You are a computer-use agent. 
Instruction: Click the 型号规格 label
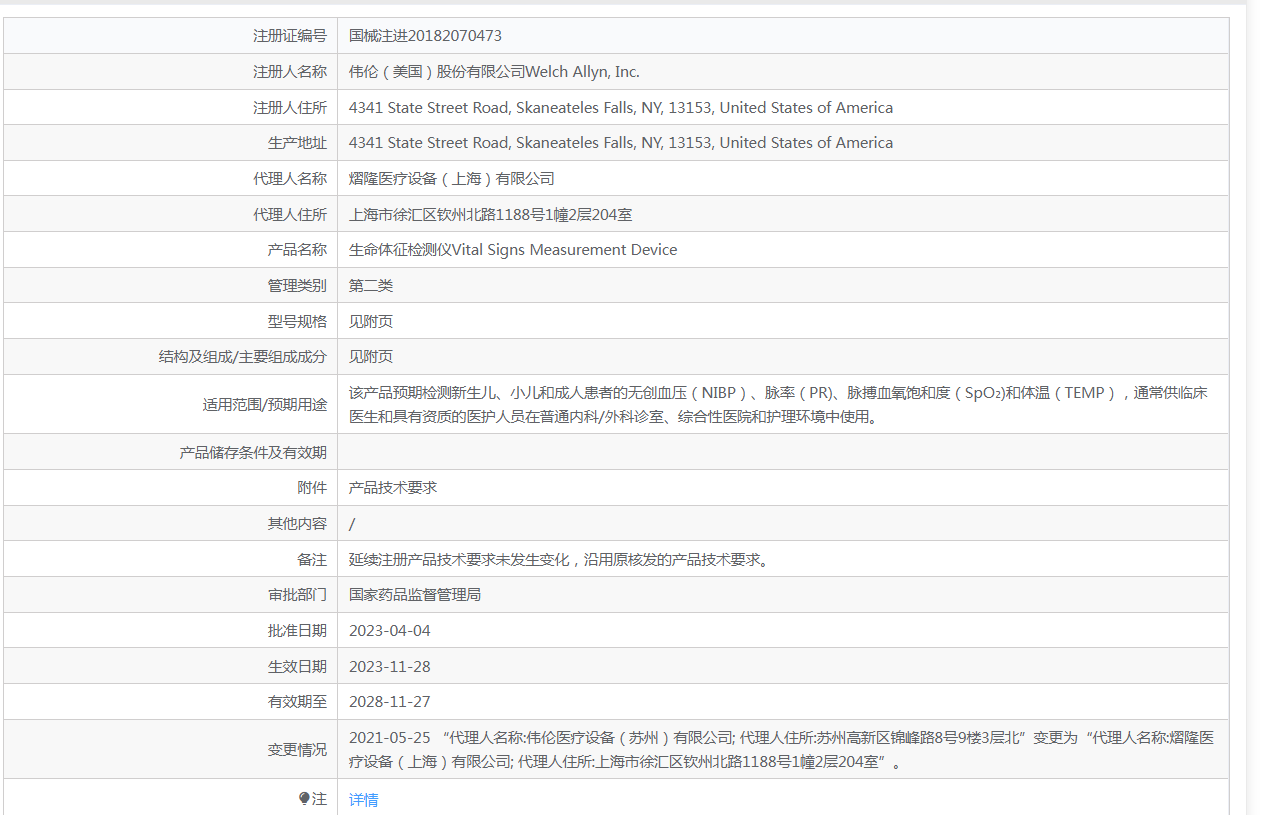click(x=297, y=322)
